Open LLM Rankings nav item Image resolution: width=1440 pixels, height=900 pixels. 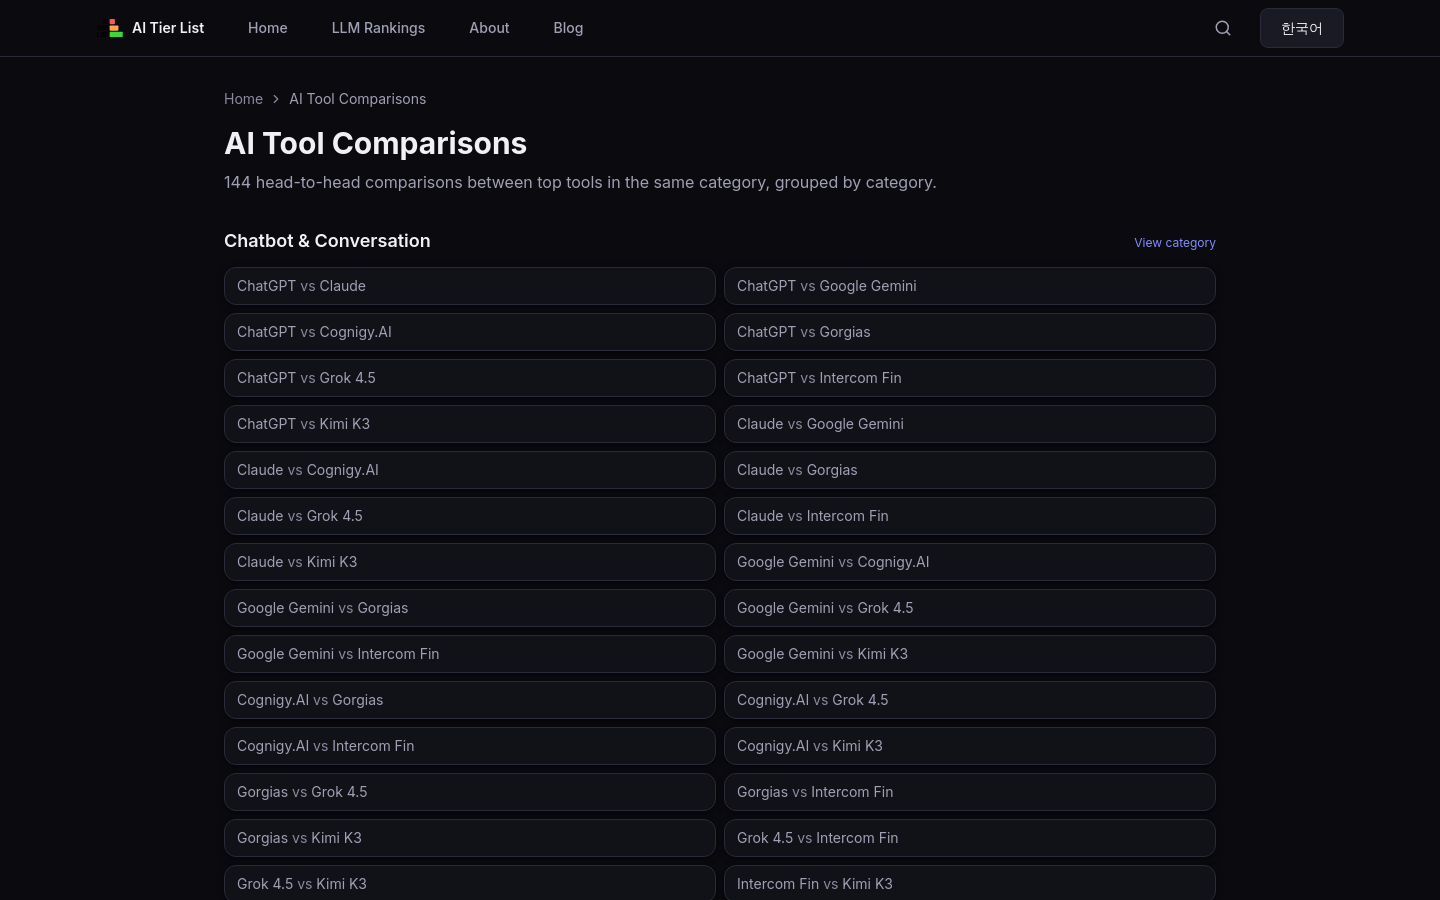(378, 28)
